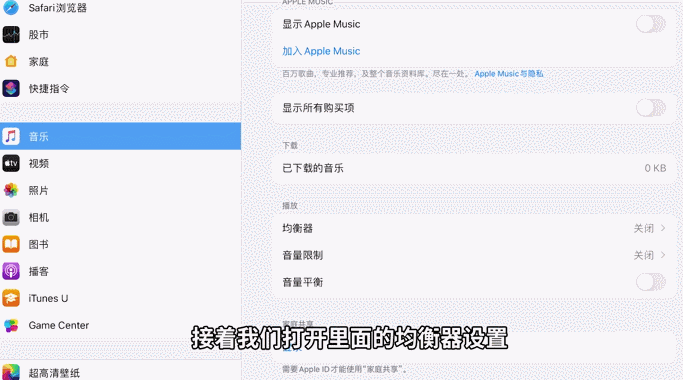
Task: Select 视频 in settings sidebar
Action: coord(120,163)
